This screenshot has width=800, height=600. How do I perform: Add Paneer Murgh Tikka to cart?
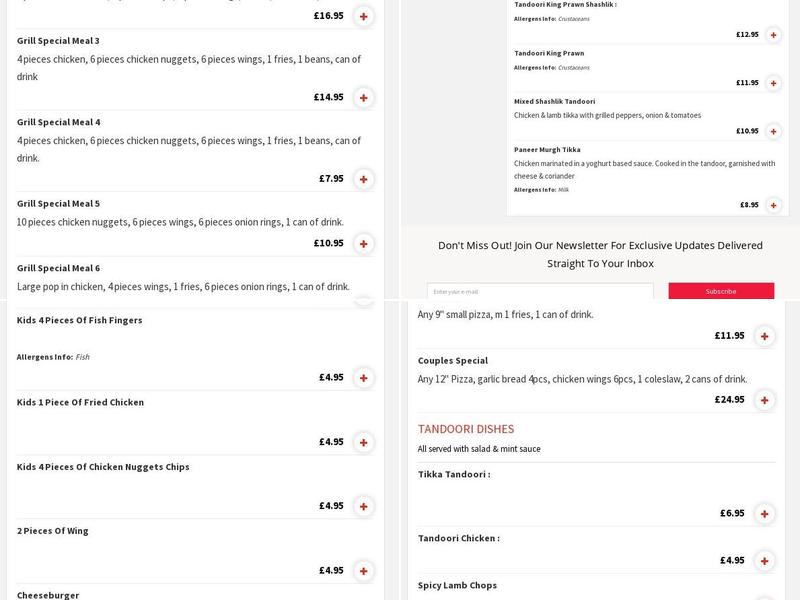point(771,203)
